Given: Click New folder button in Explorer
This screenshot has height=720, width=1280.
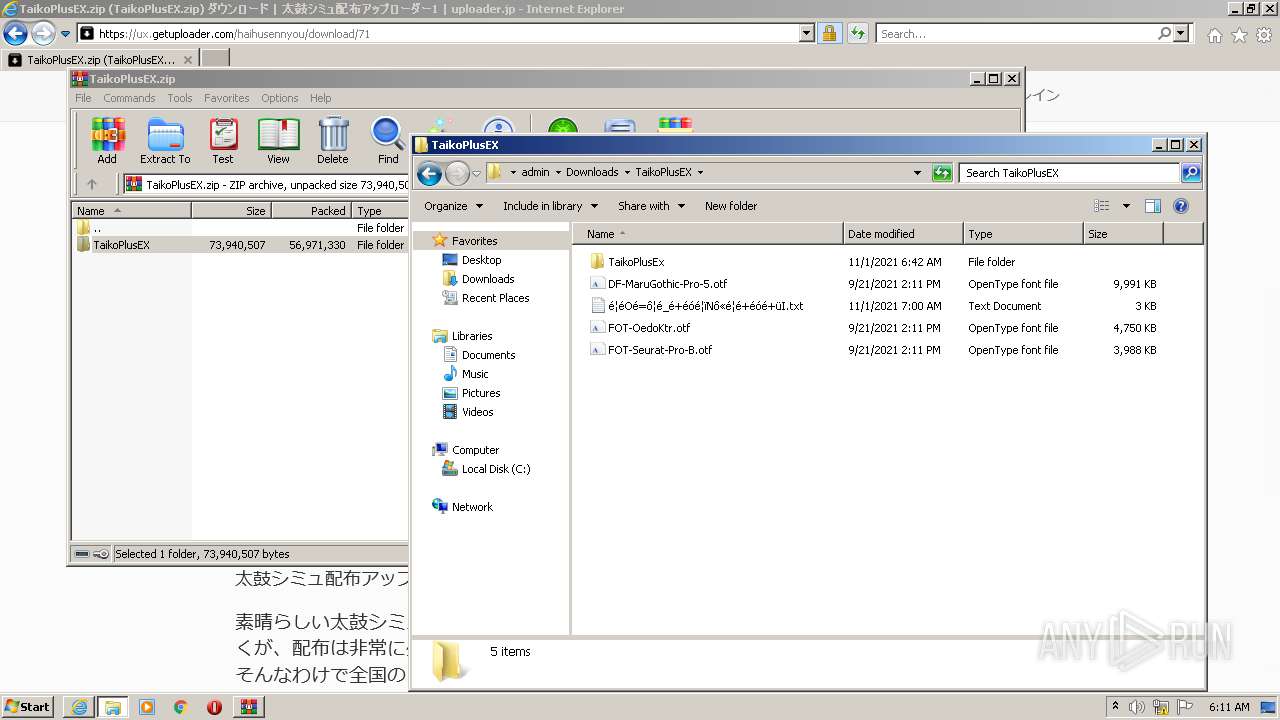Looking at the screenshot, I should pyautogui.click(x=731, y=206).
